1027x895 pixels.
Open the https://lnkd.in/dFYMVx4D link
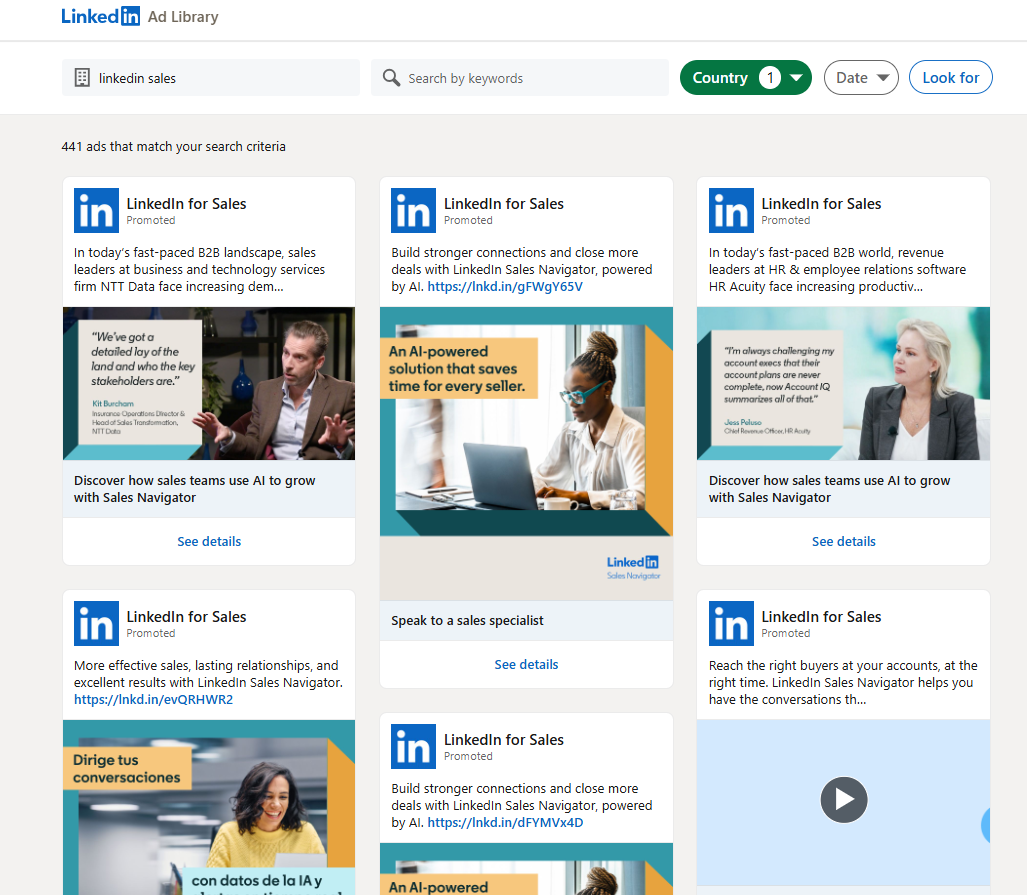click(505, 822)
